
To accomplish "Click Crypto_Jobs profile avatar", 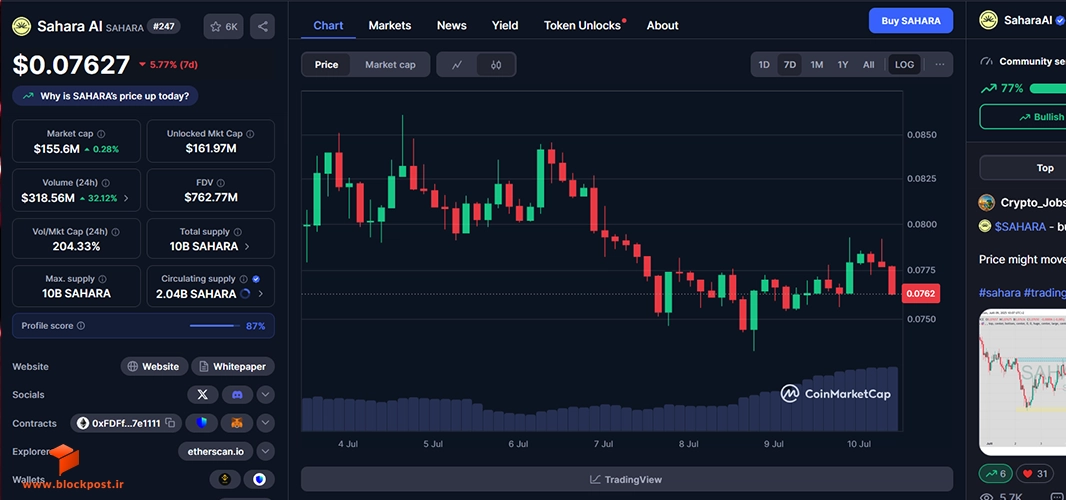I will click(986, 202).
